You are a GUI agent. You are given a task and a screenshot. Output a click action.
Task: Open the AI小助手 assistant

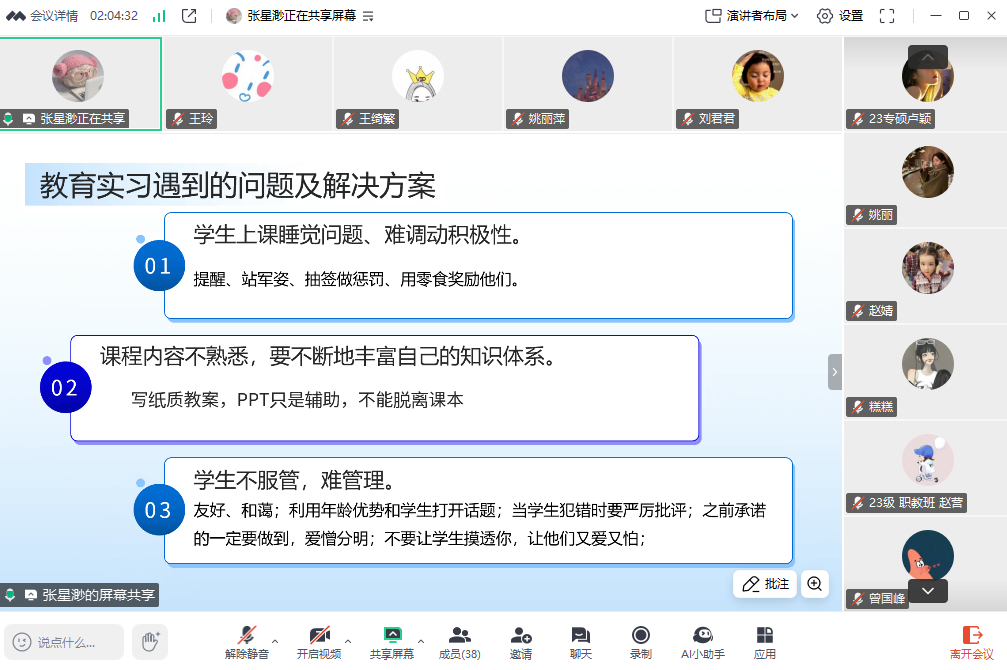(702, 636)
